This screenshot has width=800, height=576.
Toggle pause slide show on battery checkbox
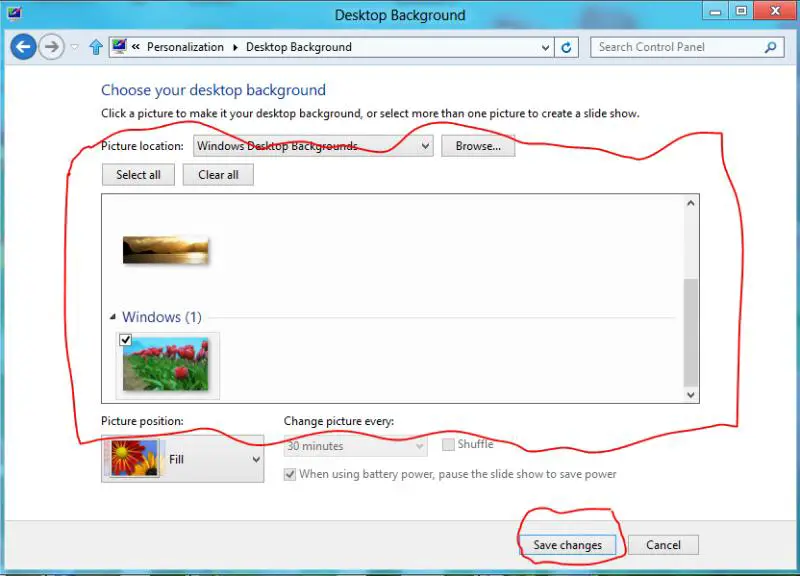tap(290, 474)
